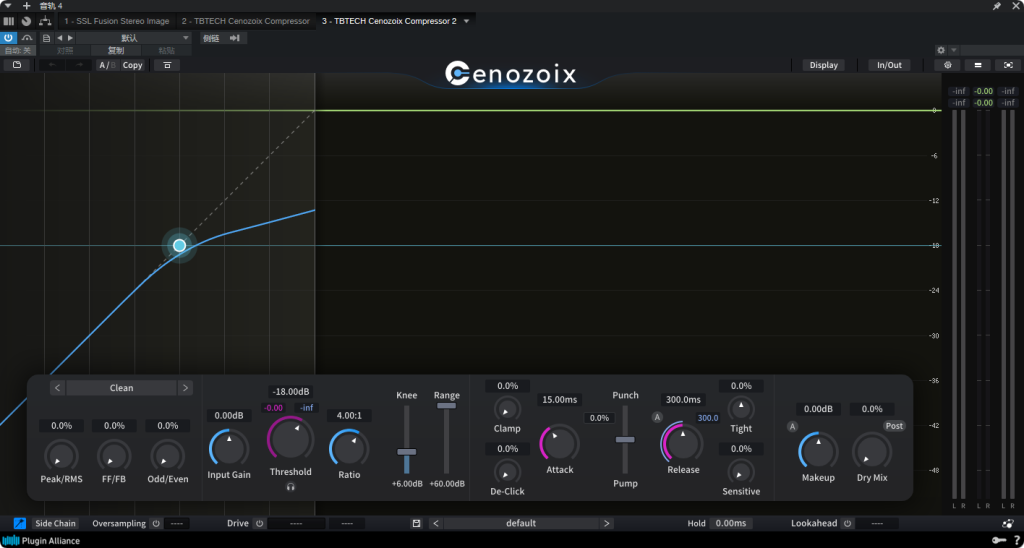Open the Clean style selector
The height and width of the screenshot is (548, 1024).
click(121, 388)
